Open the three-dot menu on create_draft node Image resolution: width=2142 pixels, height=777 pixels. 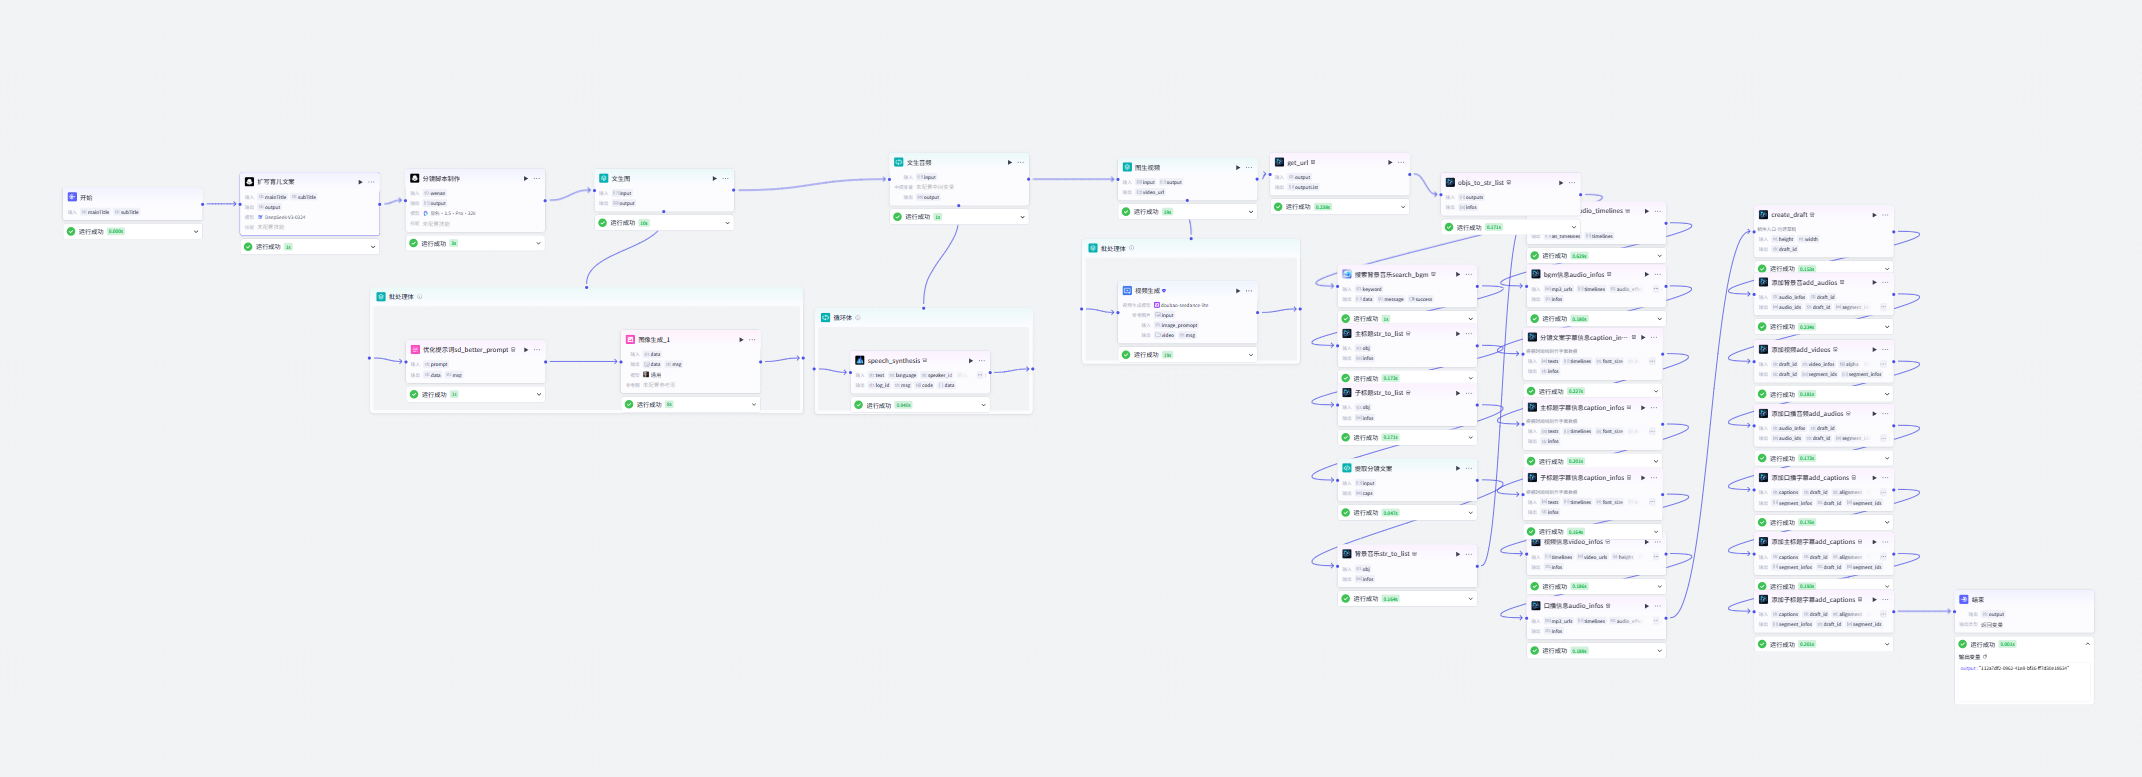pyautogui.click(x=1886, y=215)
